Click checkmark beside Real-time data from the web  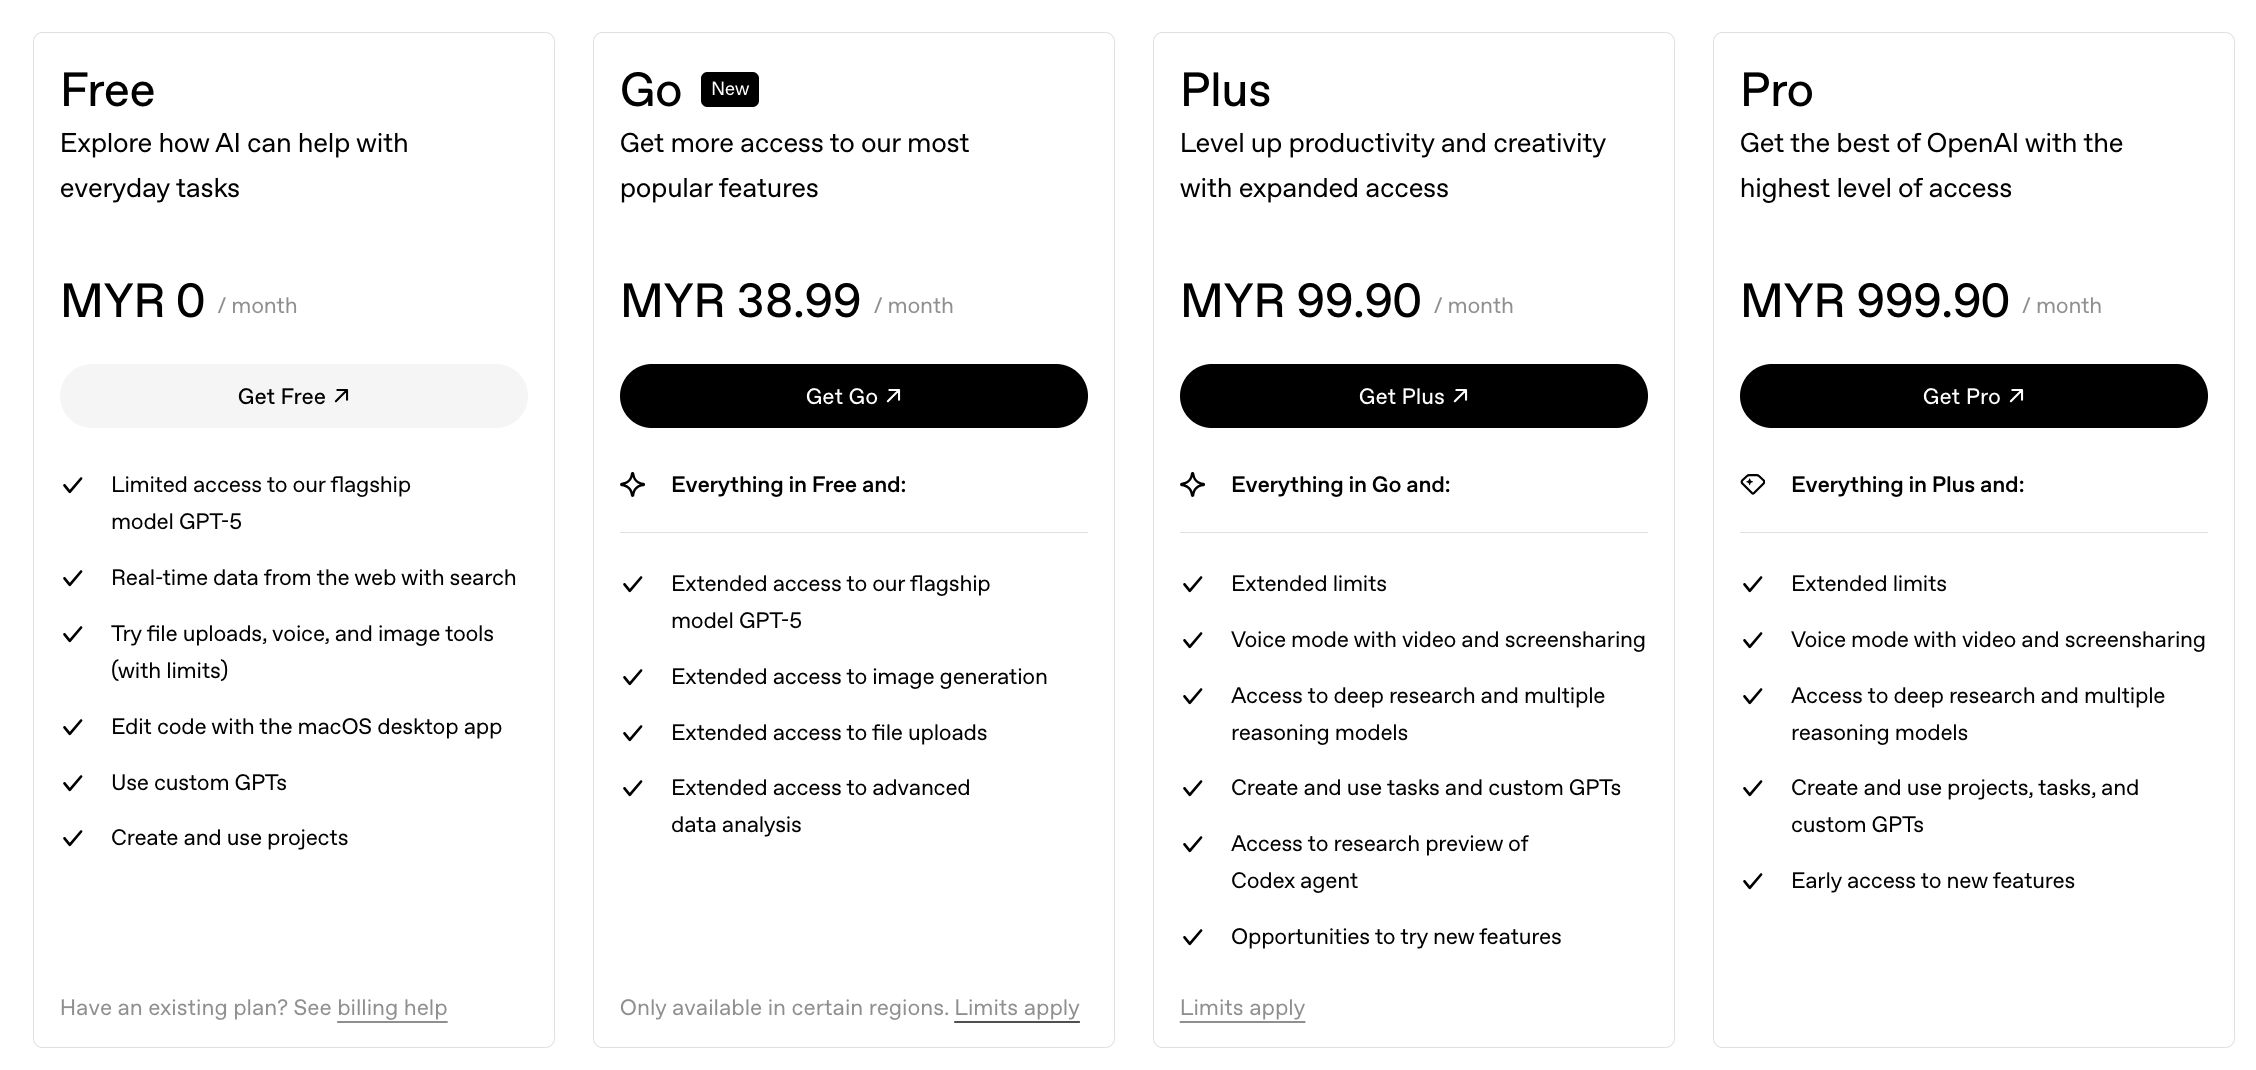tap(73, 578)
